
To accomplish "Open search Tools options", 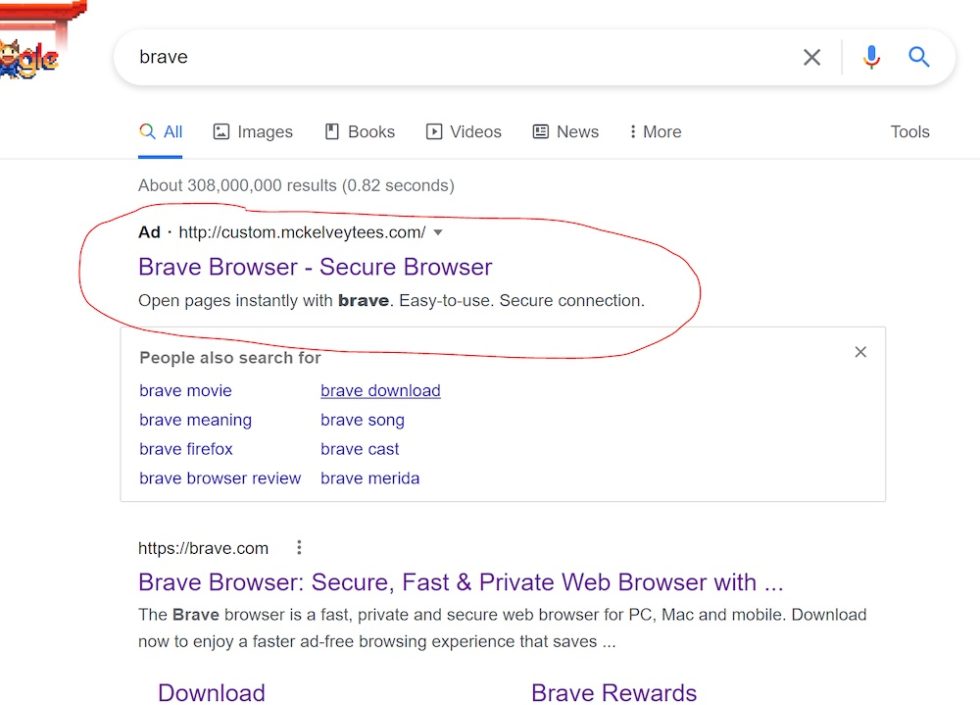I will click(909, 131).
